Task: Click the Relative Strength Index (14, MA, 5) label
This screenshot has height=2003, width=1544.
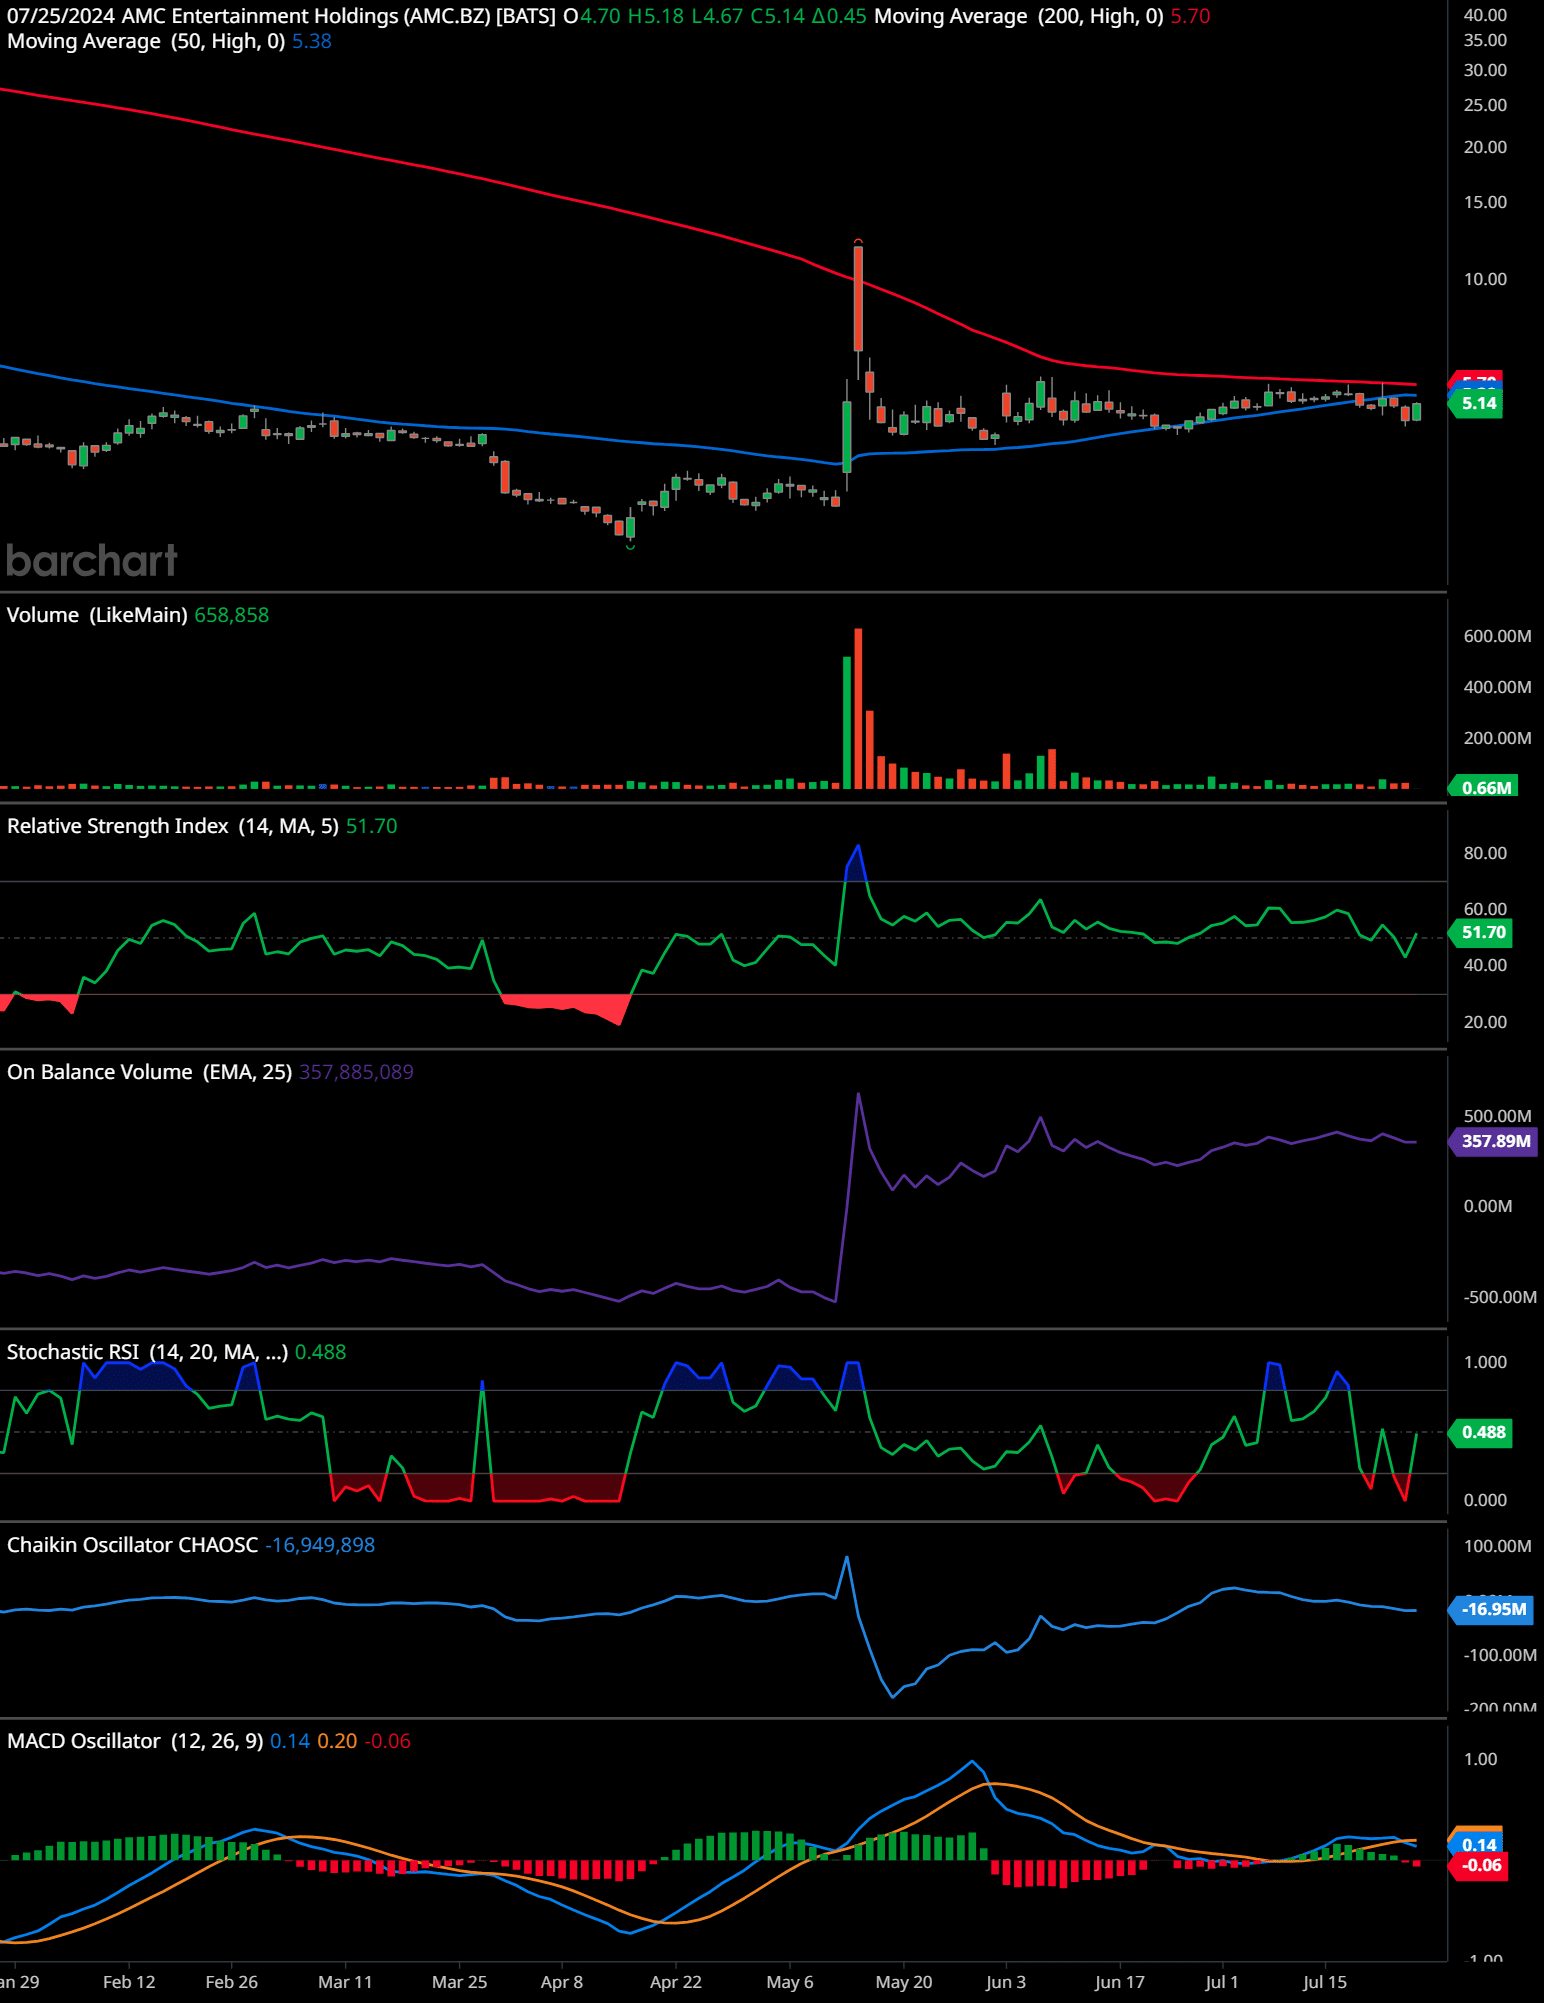Action: click(x=172, y=826)
